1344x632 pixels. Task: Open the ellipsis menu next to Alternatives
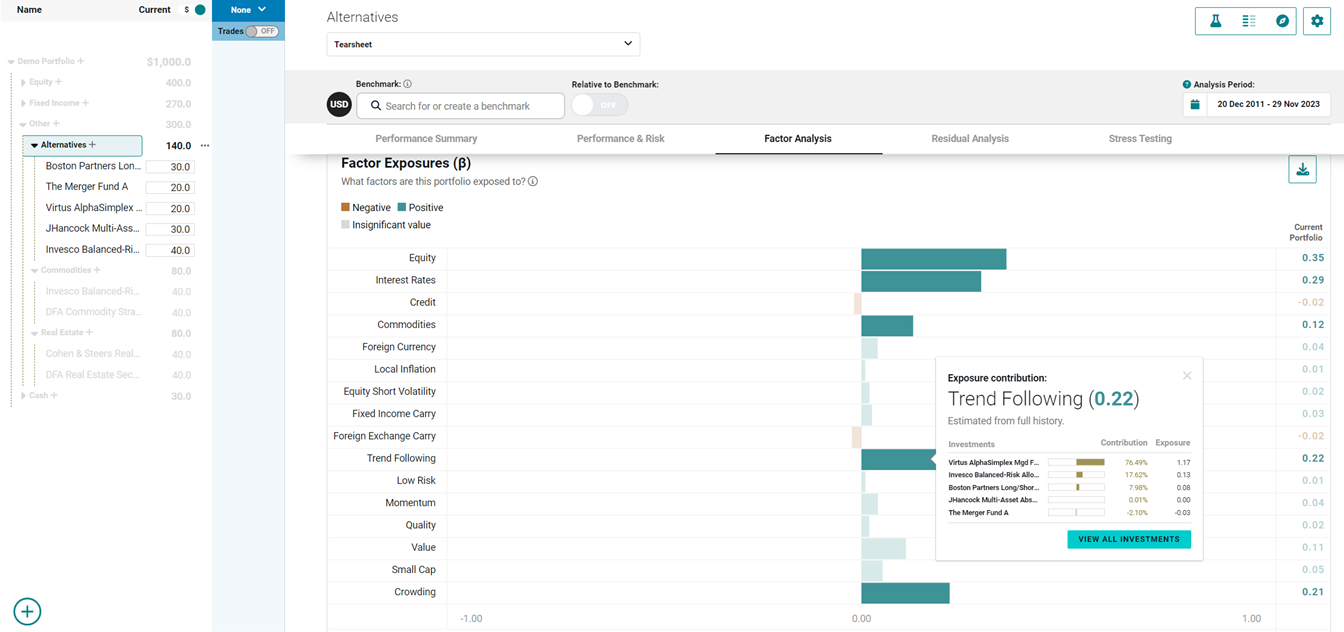click(204, 145)
